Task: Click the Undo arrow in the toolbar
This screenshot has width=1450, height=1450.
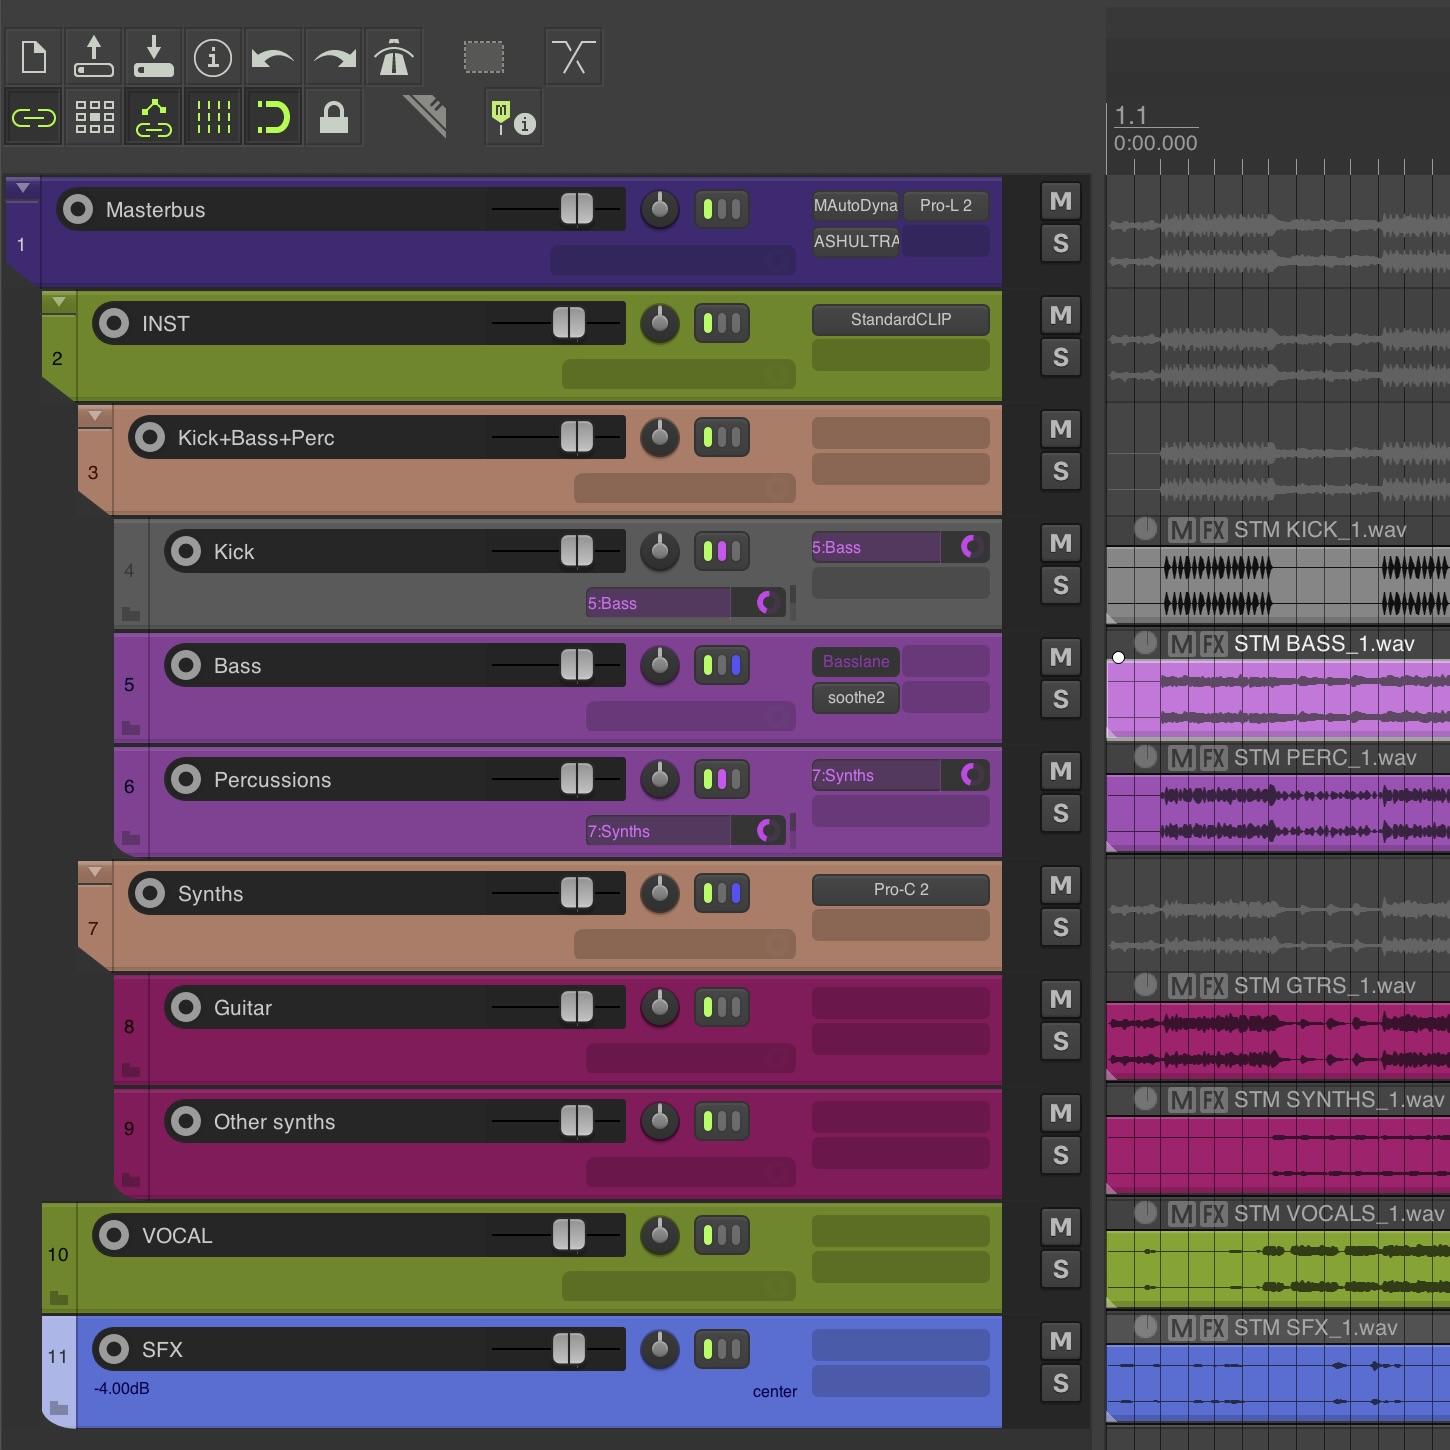Action: (272, 57)
